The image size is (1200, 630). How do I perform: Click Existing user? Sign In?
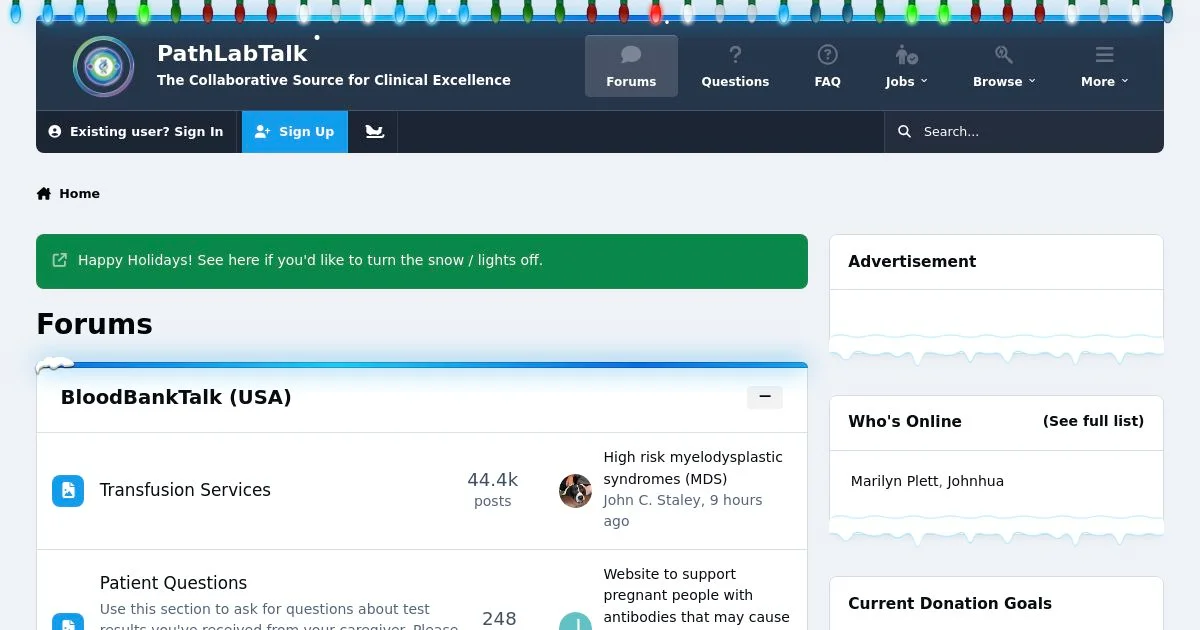(x=137, y=132)
